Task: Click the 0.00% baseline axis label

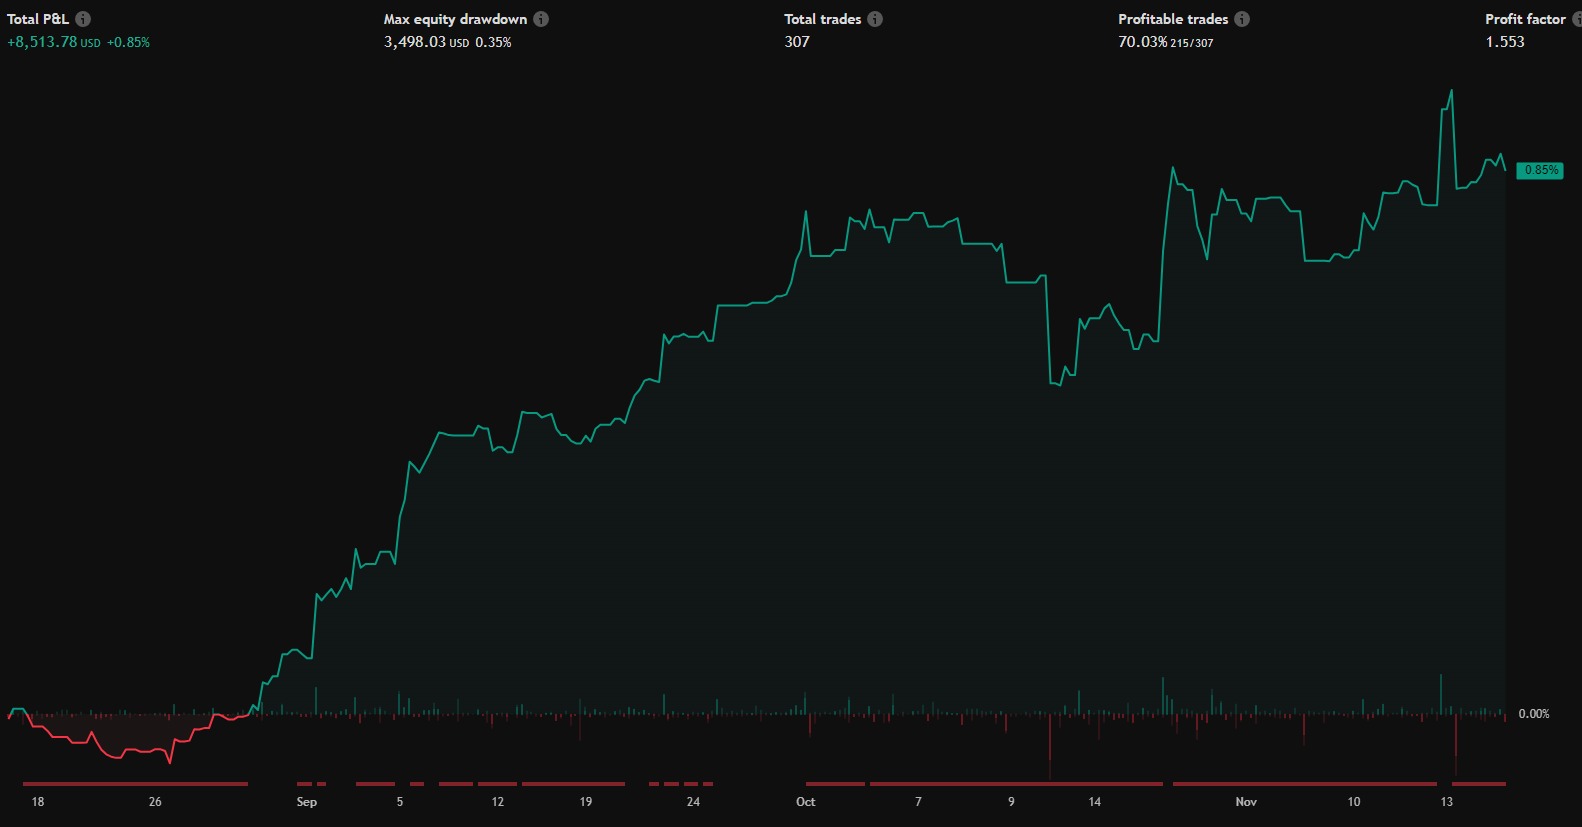Action: point(1533,714)
